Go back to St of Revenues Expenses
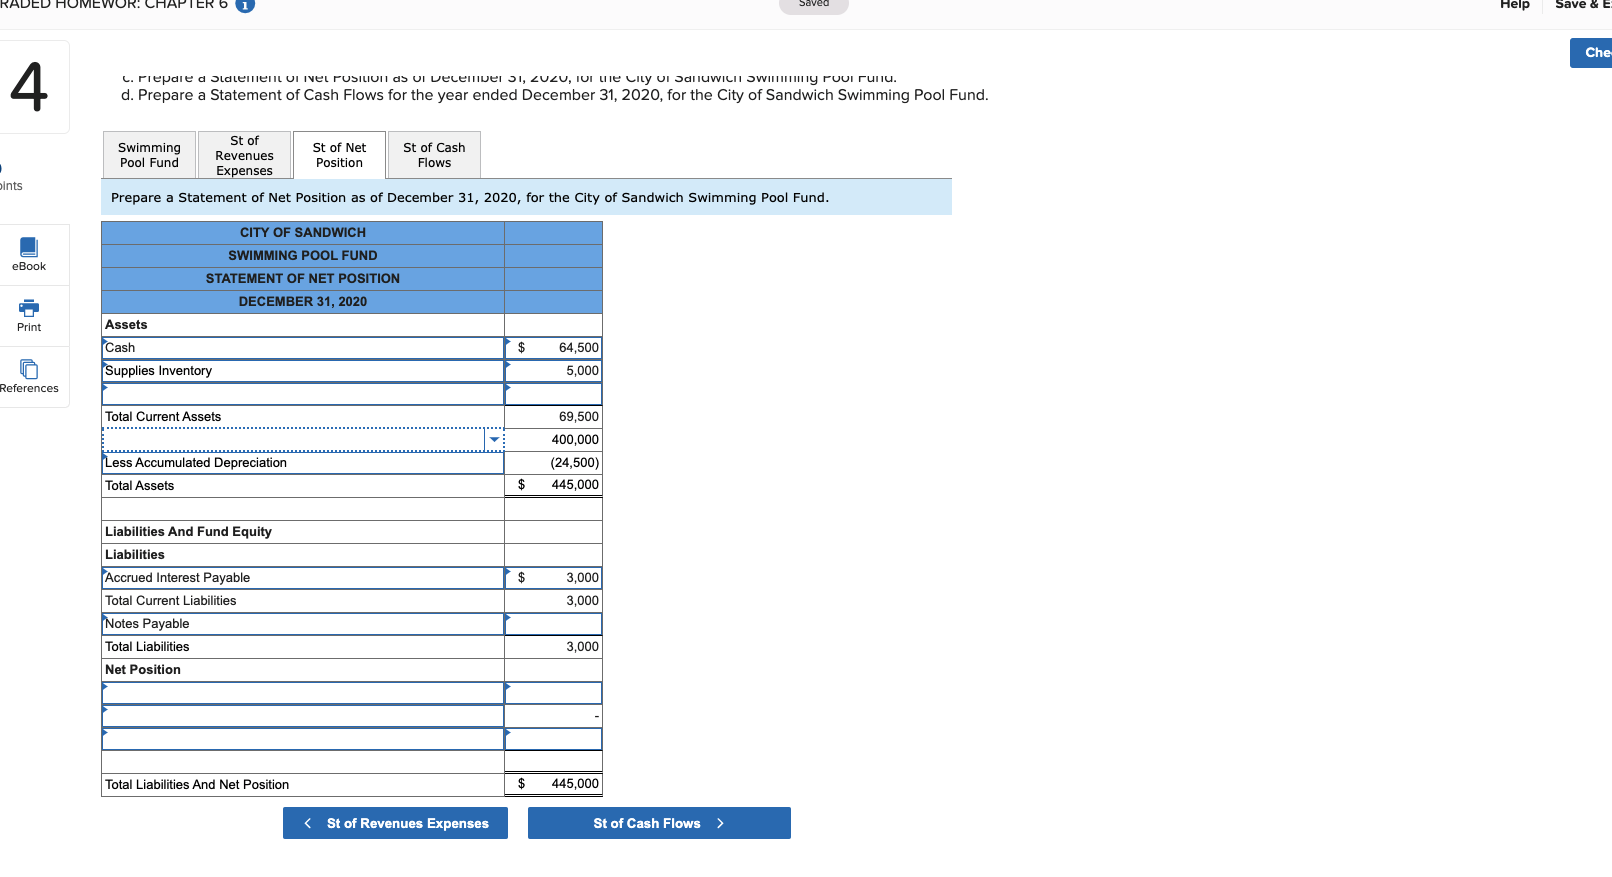 [395, 823]
